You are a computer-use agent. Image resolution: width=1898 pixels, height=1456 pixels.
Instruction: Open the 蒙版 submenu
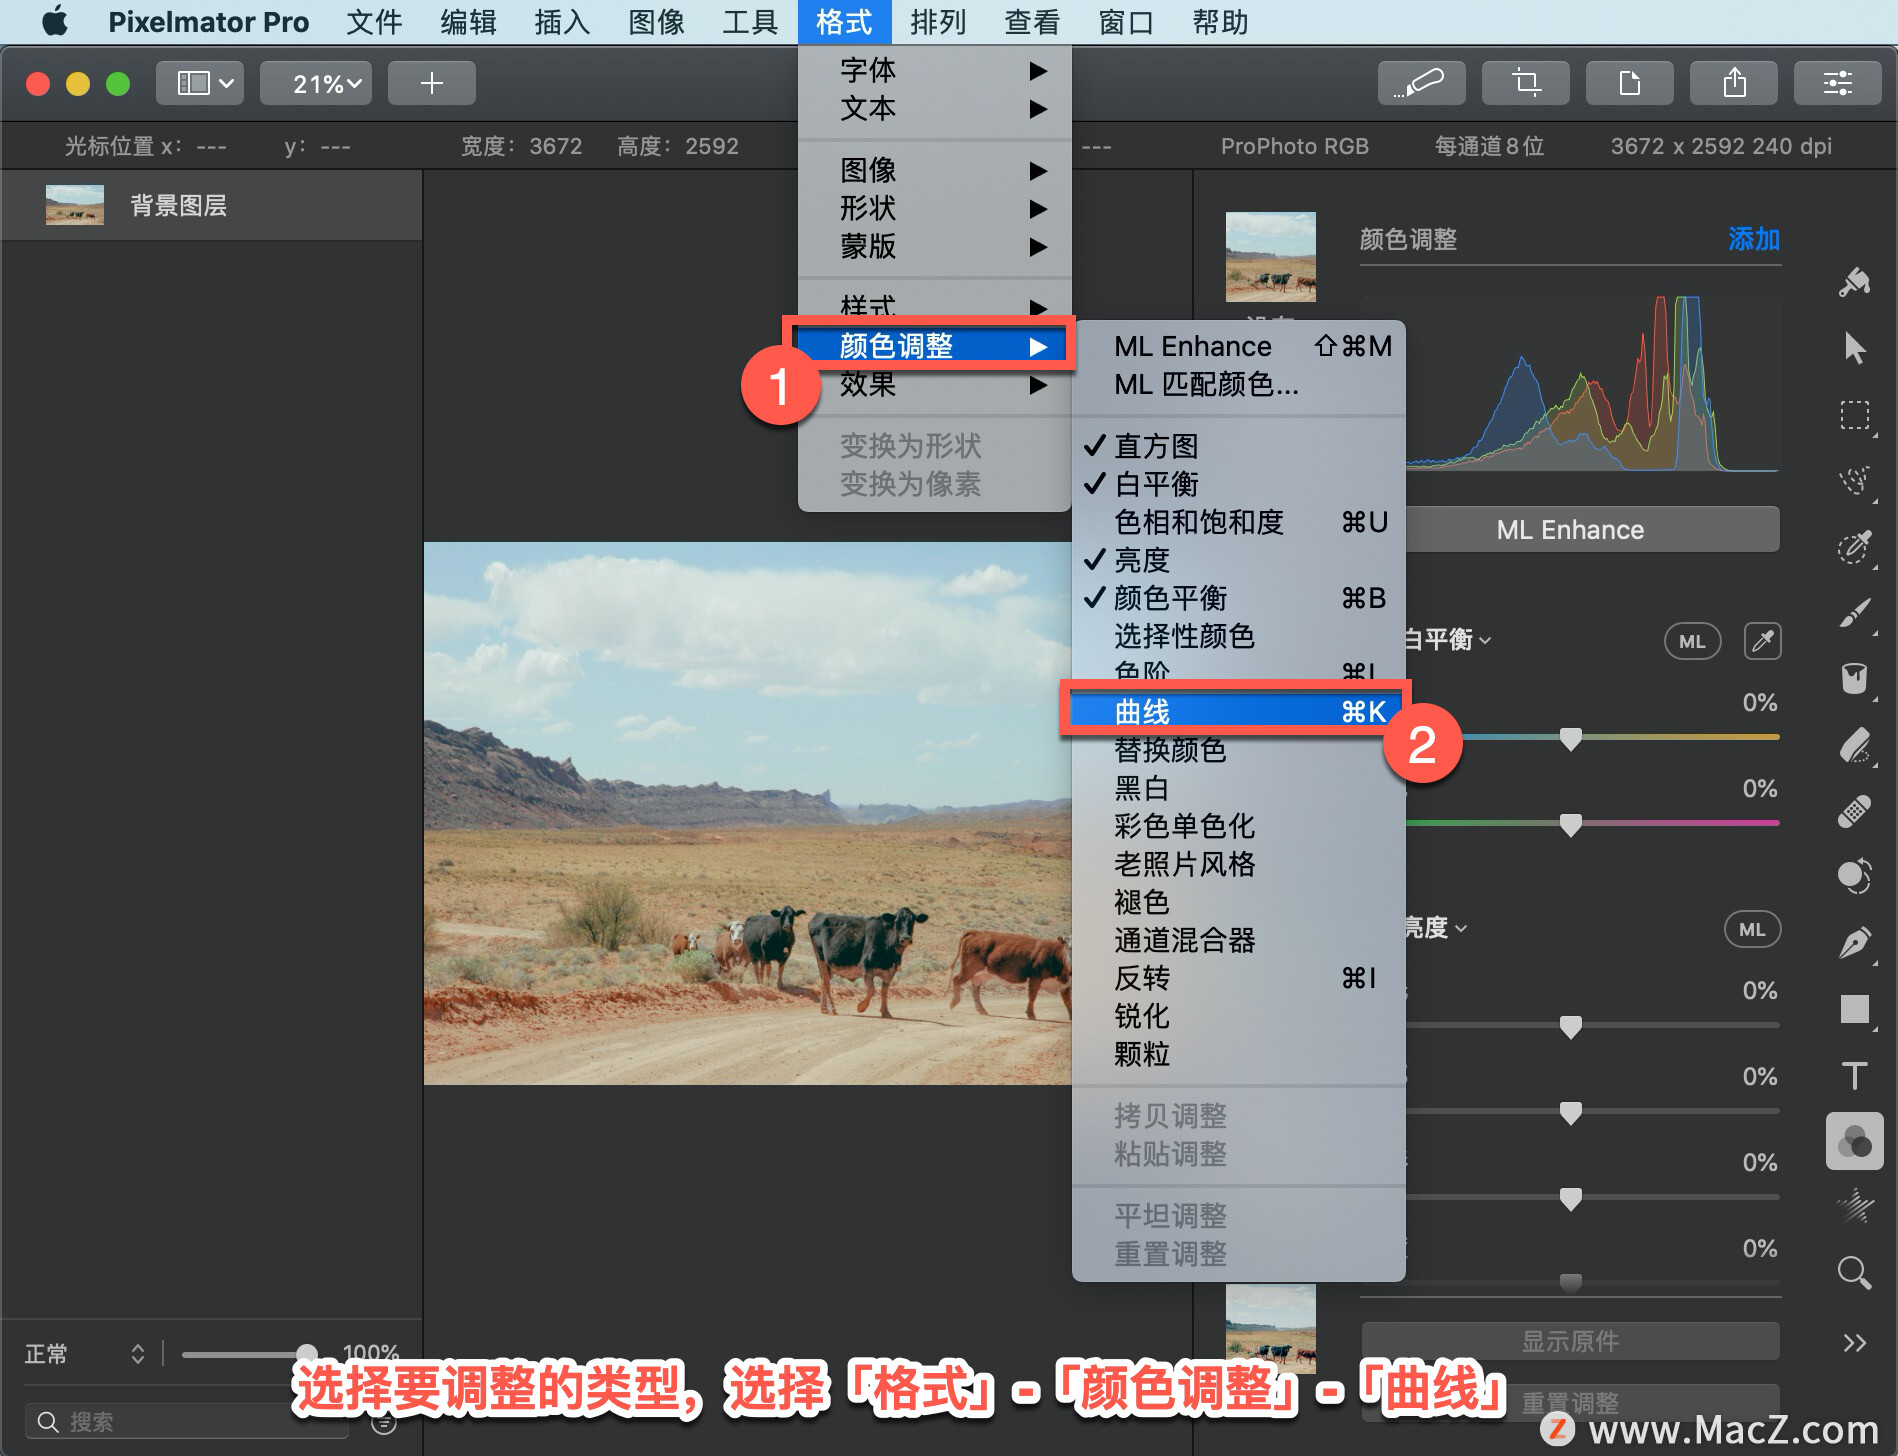pos(935,246)
